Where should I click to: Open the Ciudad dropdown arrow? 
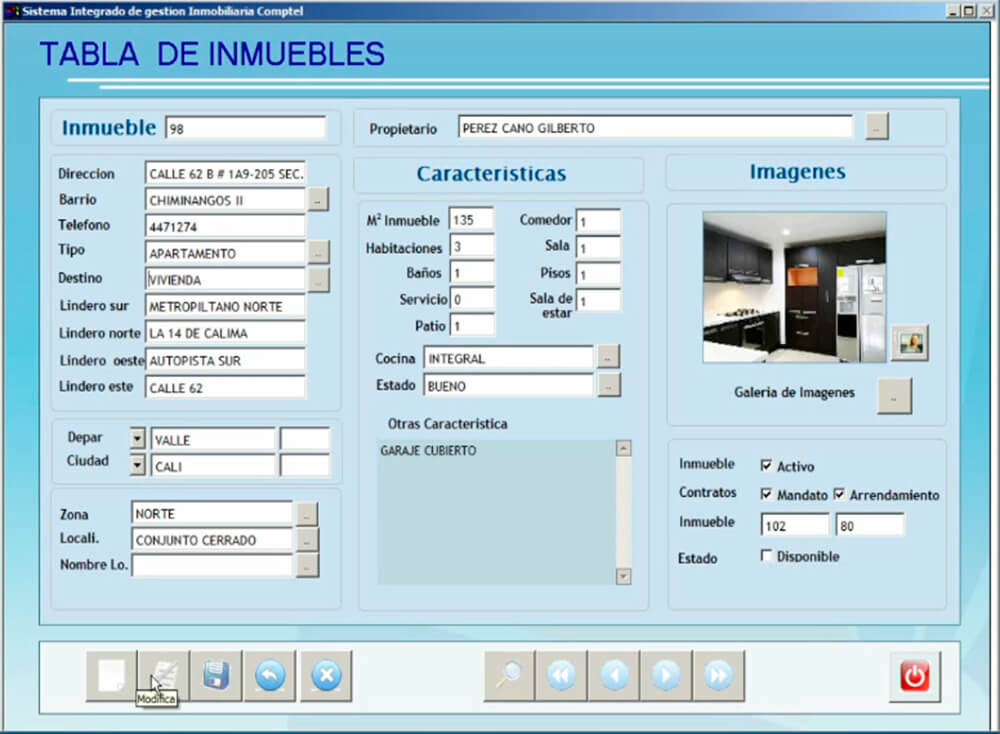point(138,465)
